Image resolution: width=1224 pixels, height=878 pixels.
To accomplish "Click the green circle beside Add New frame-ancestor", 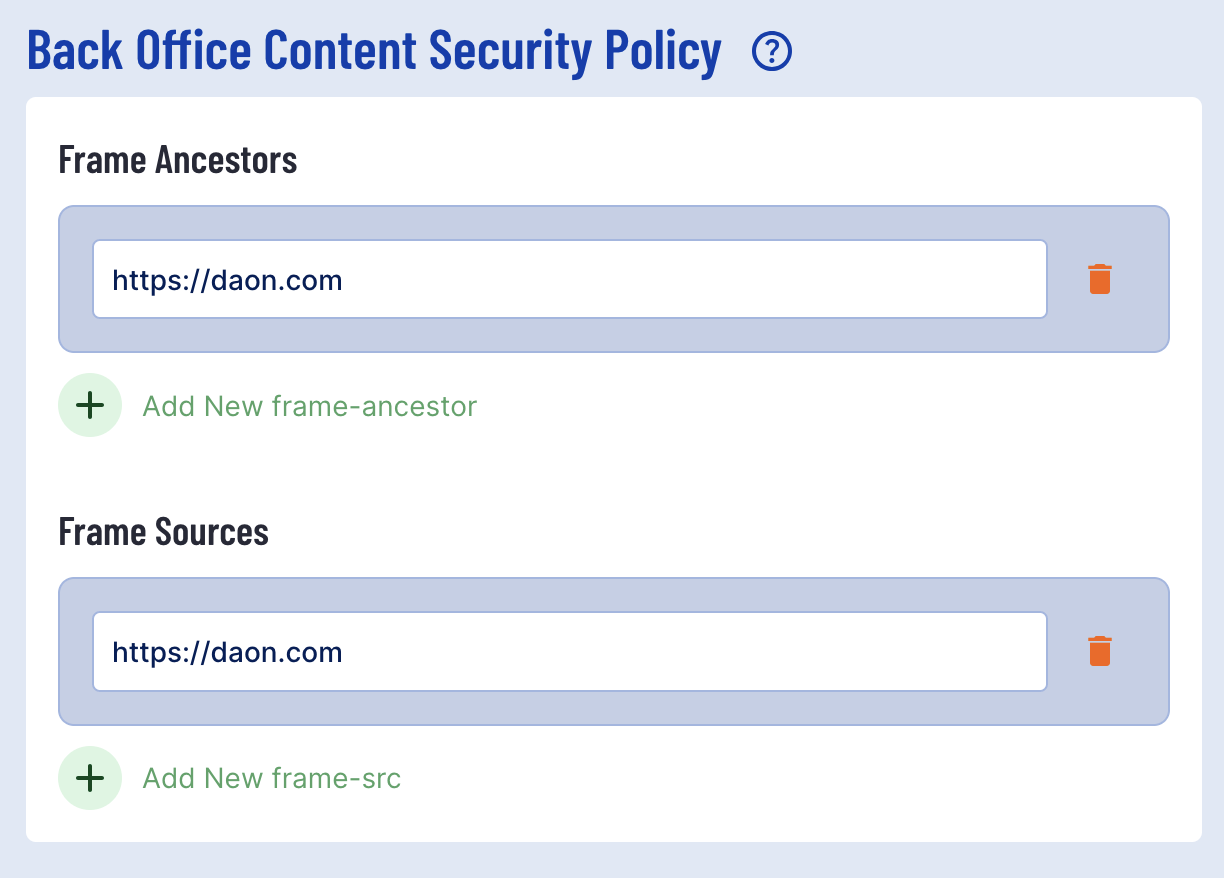I will [90, 406].
